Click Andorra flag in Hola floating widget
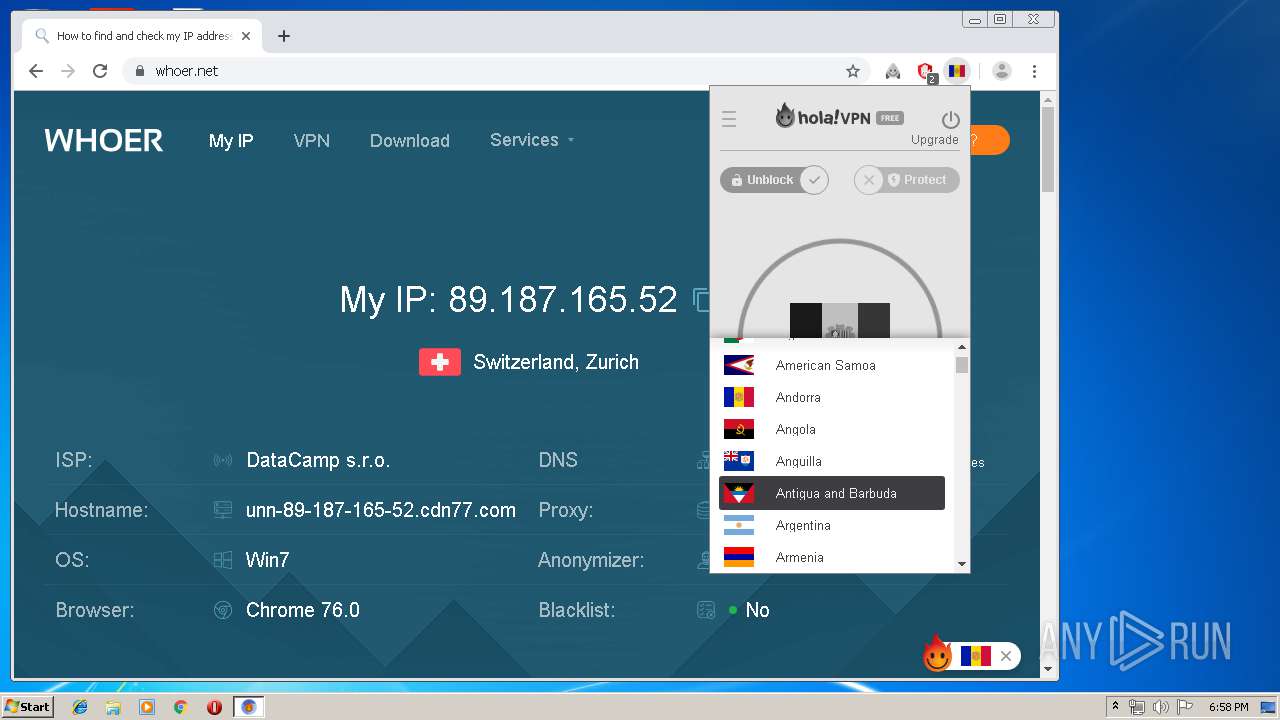Screen dimensions: 1280x720 (x=976, y=656)
